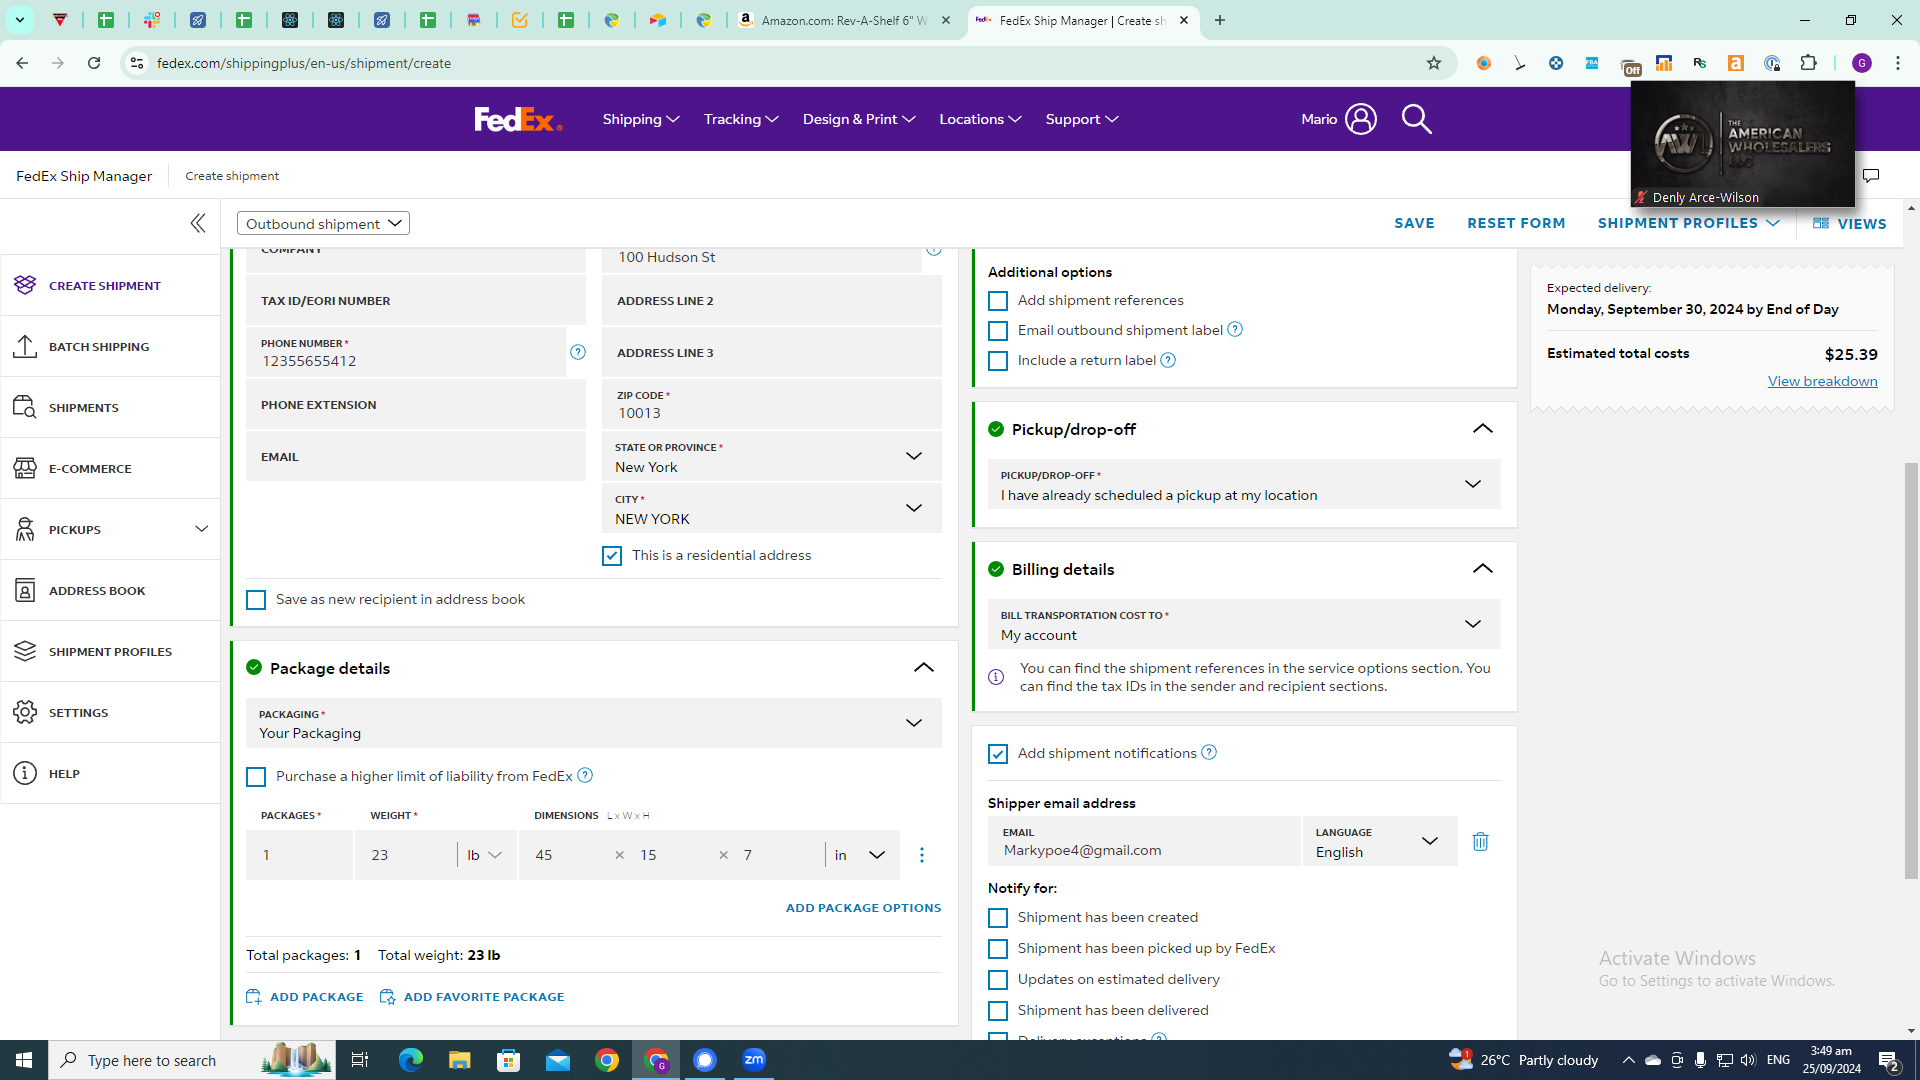This screenshot has height=1080, width=1920.
Task: Click help icon beside Email outbound shipment label
Action: 1235,329
